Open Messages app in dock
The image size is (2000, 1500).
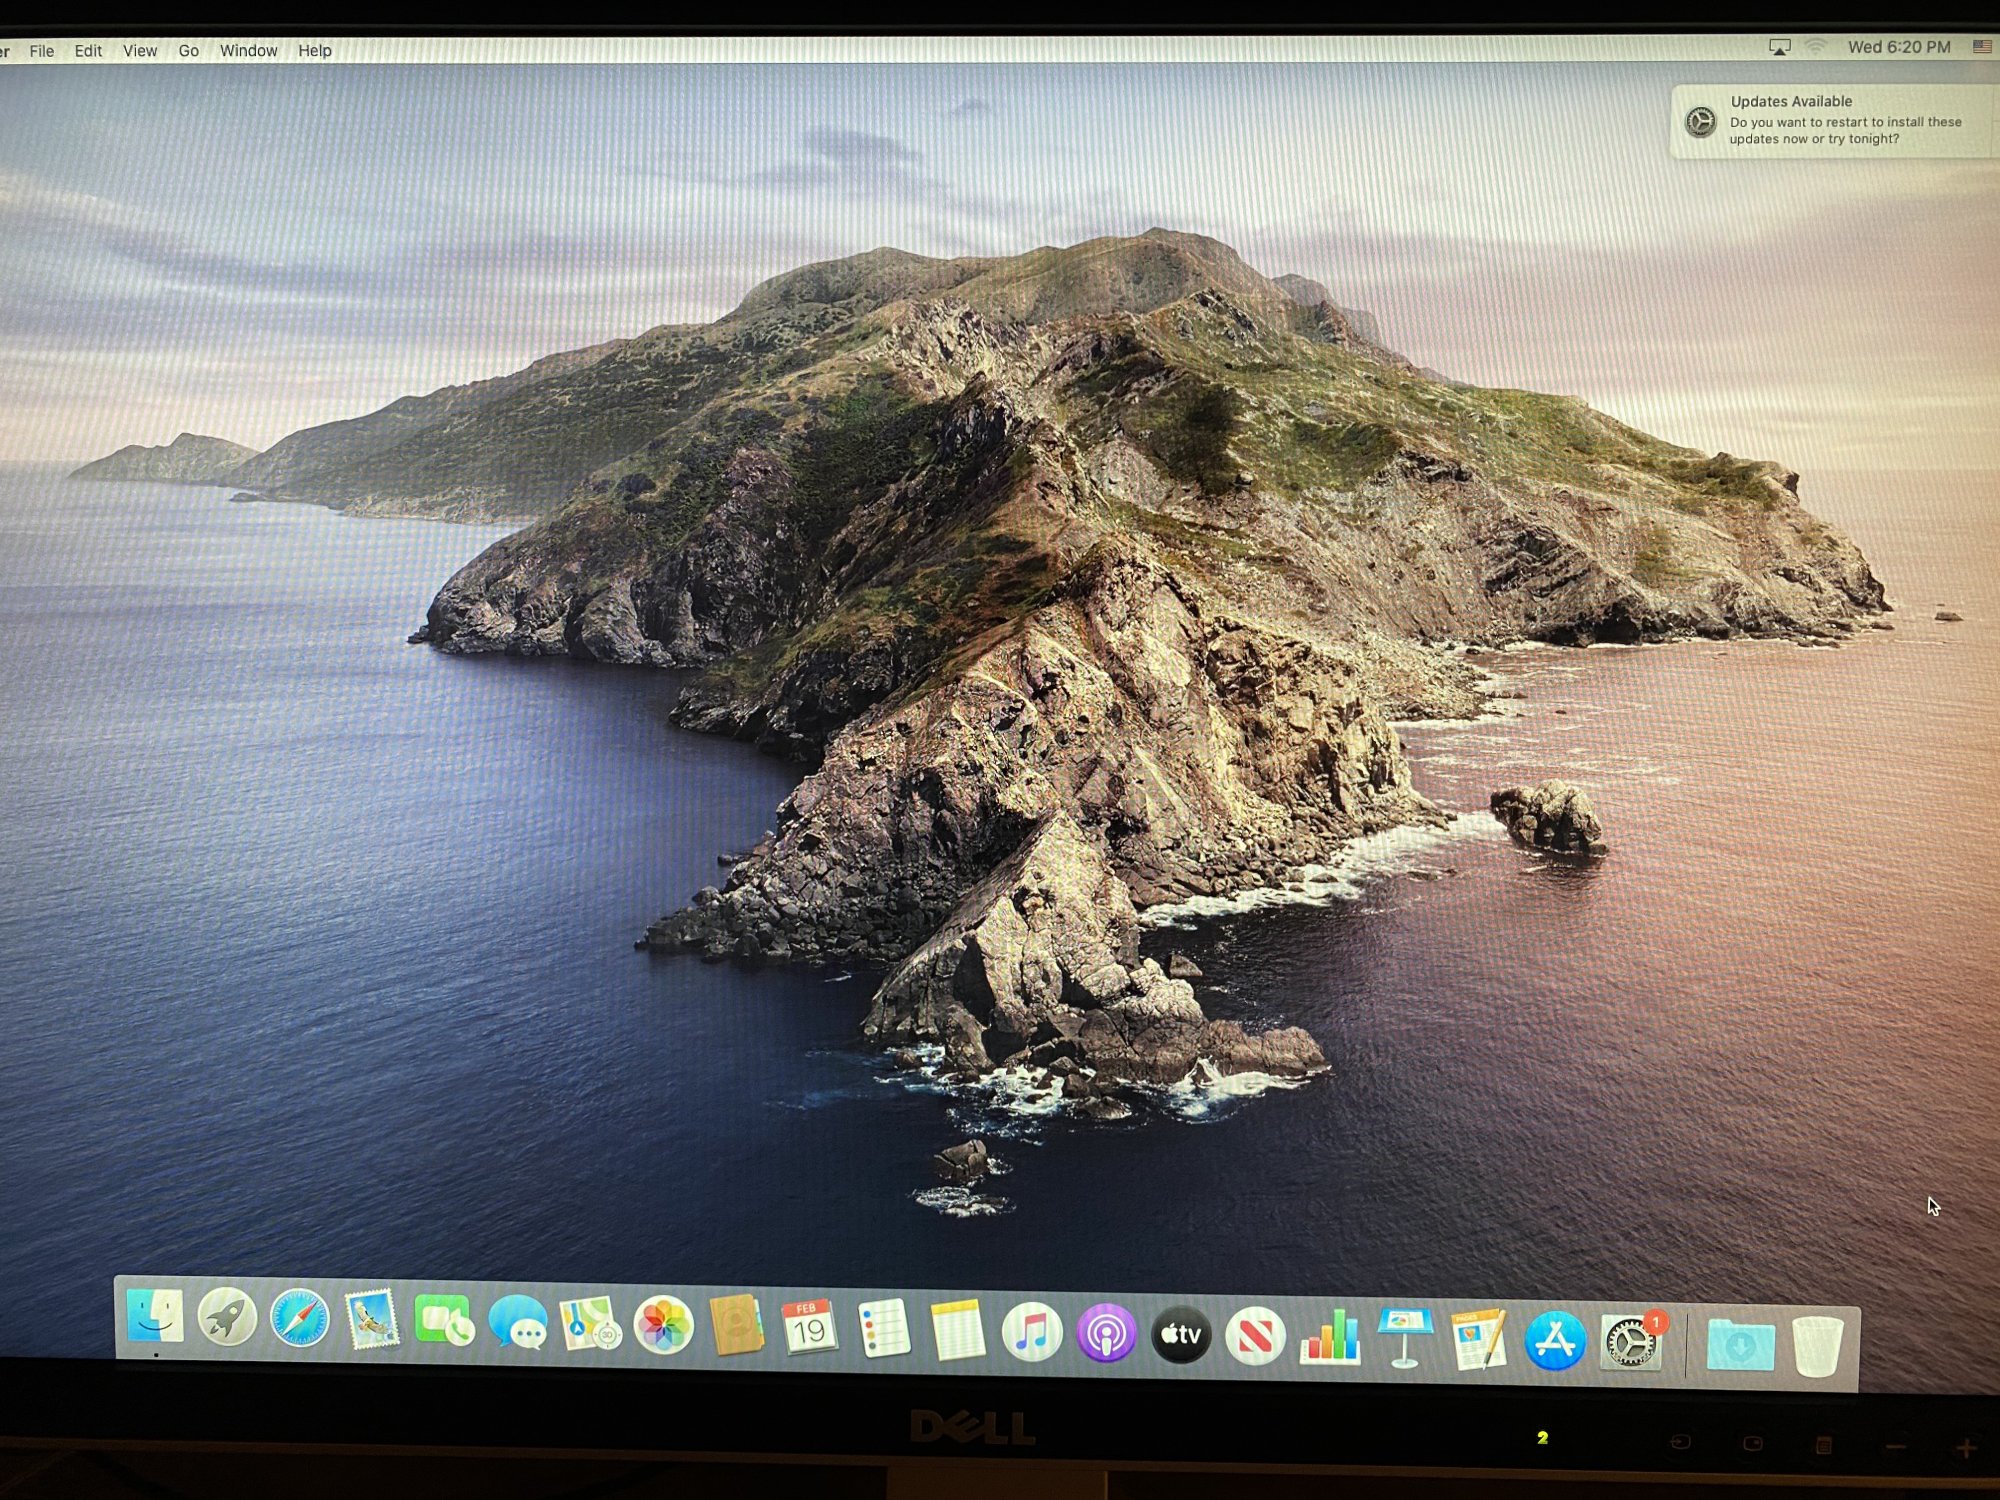[x=517, y=1323]
